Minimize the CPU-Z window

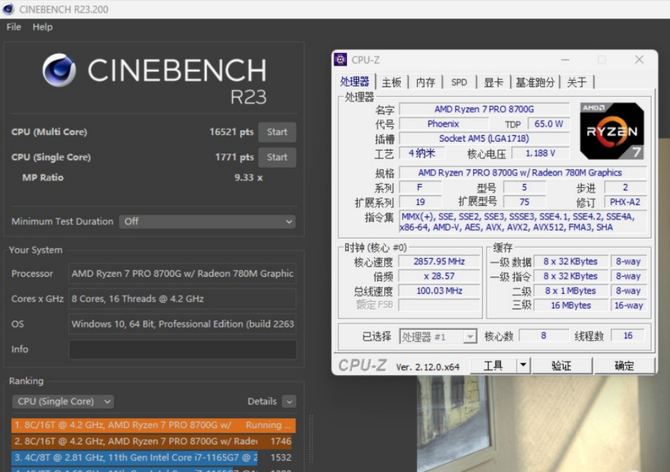click(x=565, y=60)
